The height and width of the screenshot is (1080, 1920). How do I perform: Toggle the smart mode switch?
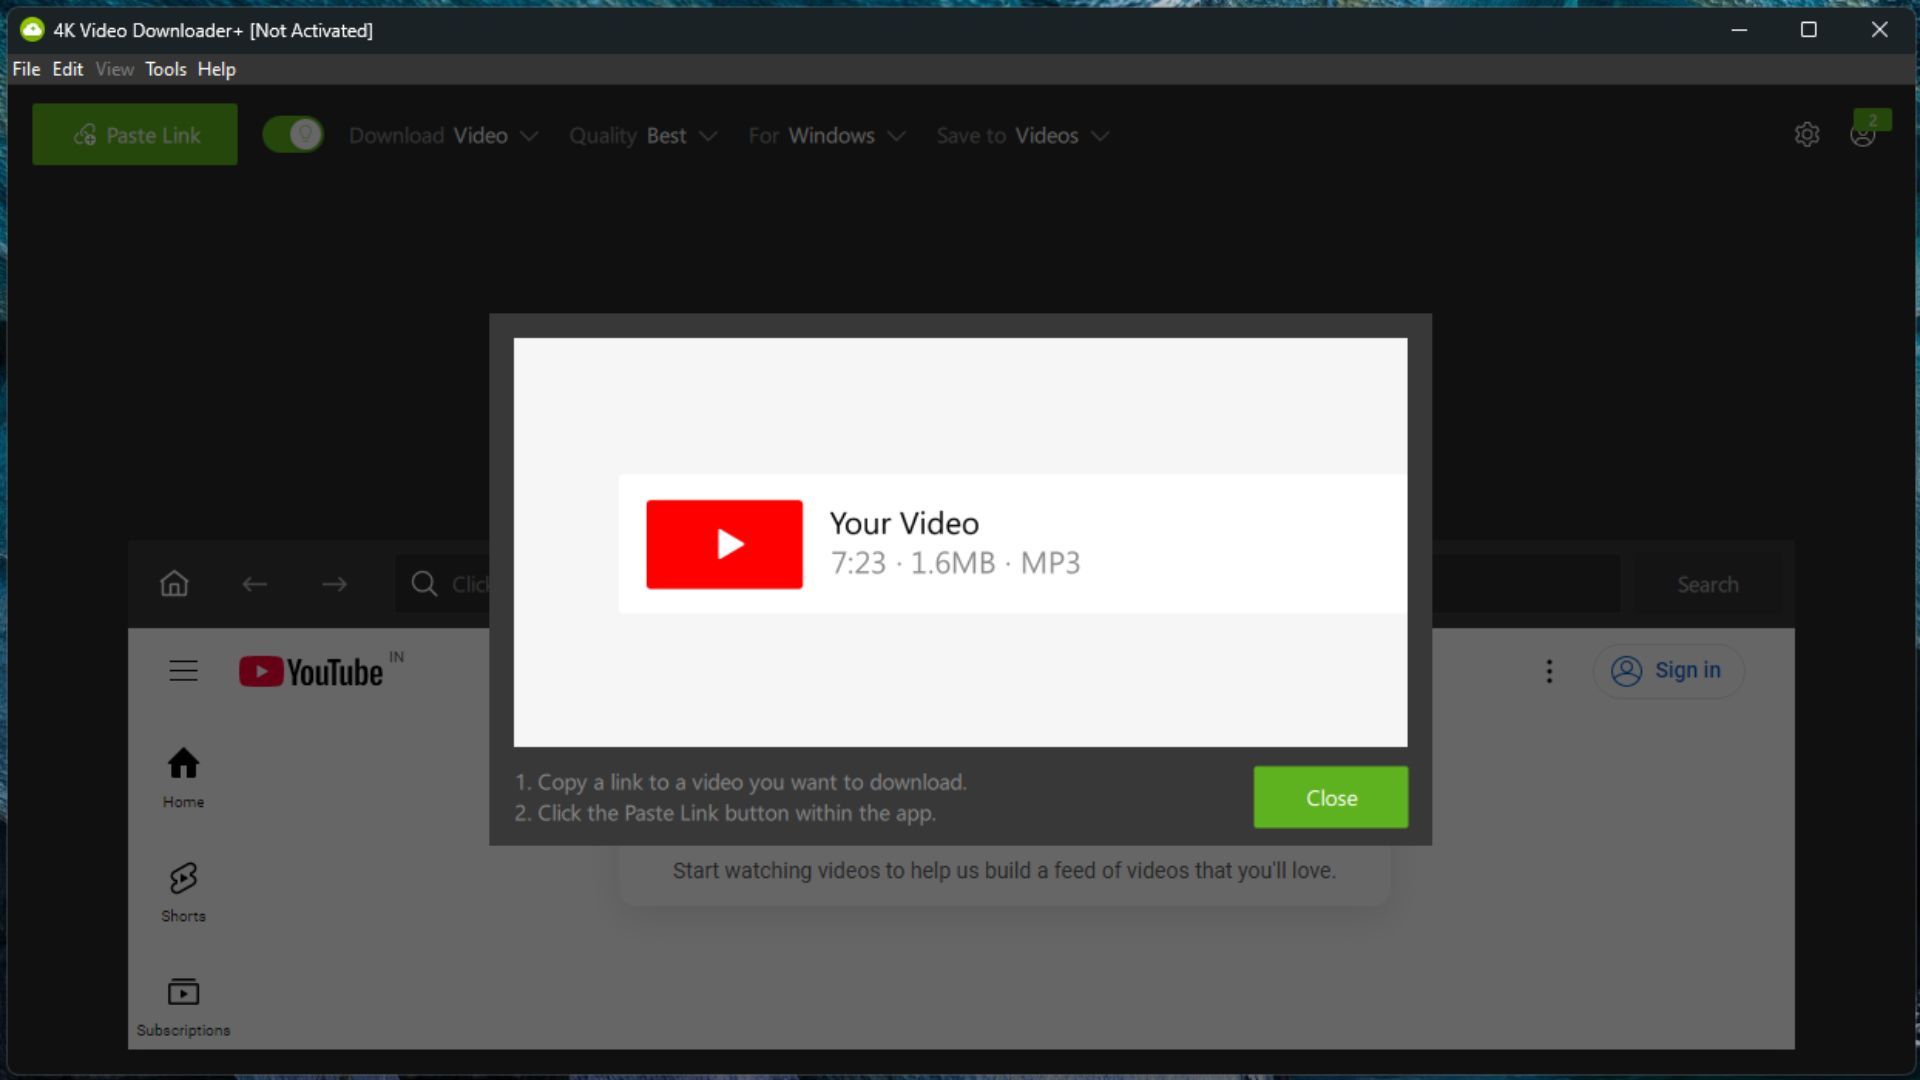click(293, 135)
